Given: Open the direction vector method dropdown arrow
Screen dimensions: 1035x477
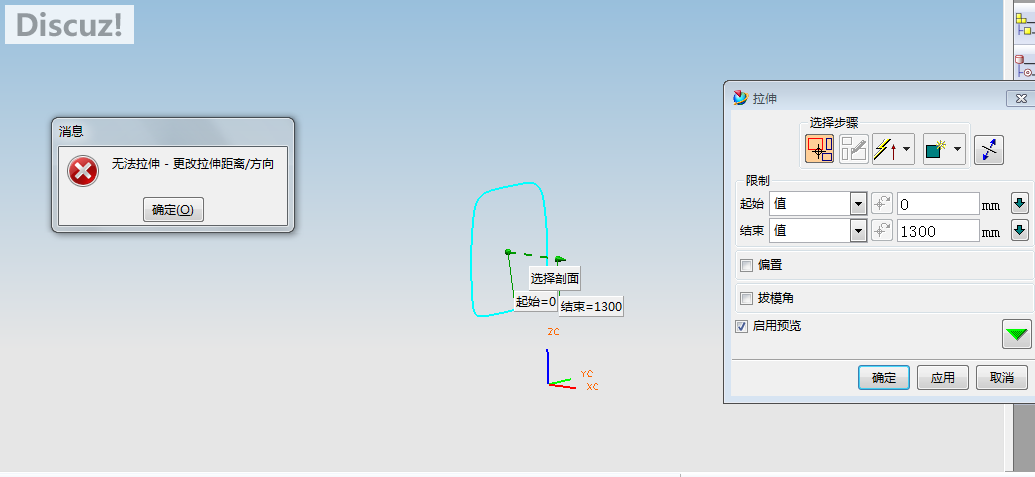Looking at the screenshot, I should (x=907, y=149).
